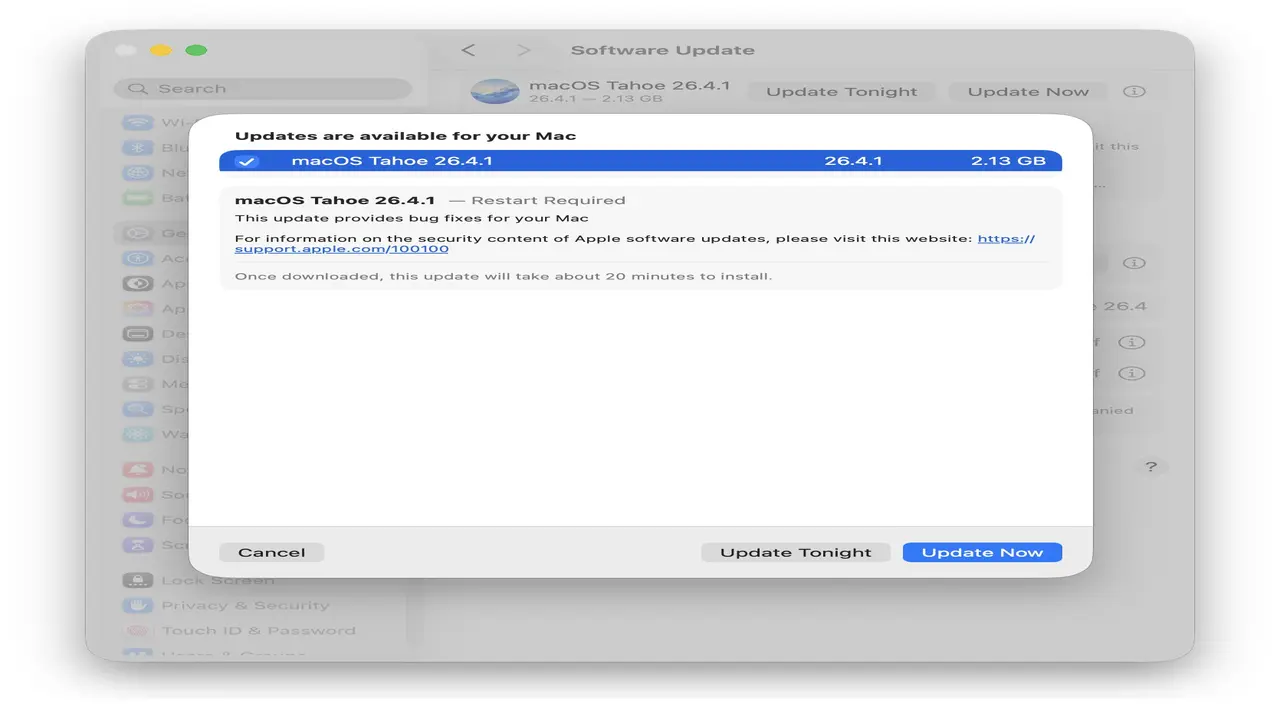1280x720 pixels.
Task: Uncheck the macOS Tahoe 26.4.1 update
Action: coord(247,161)
